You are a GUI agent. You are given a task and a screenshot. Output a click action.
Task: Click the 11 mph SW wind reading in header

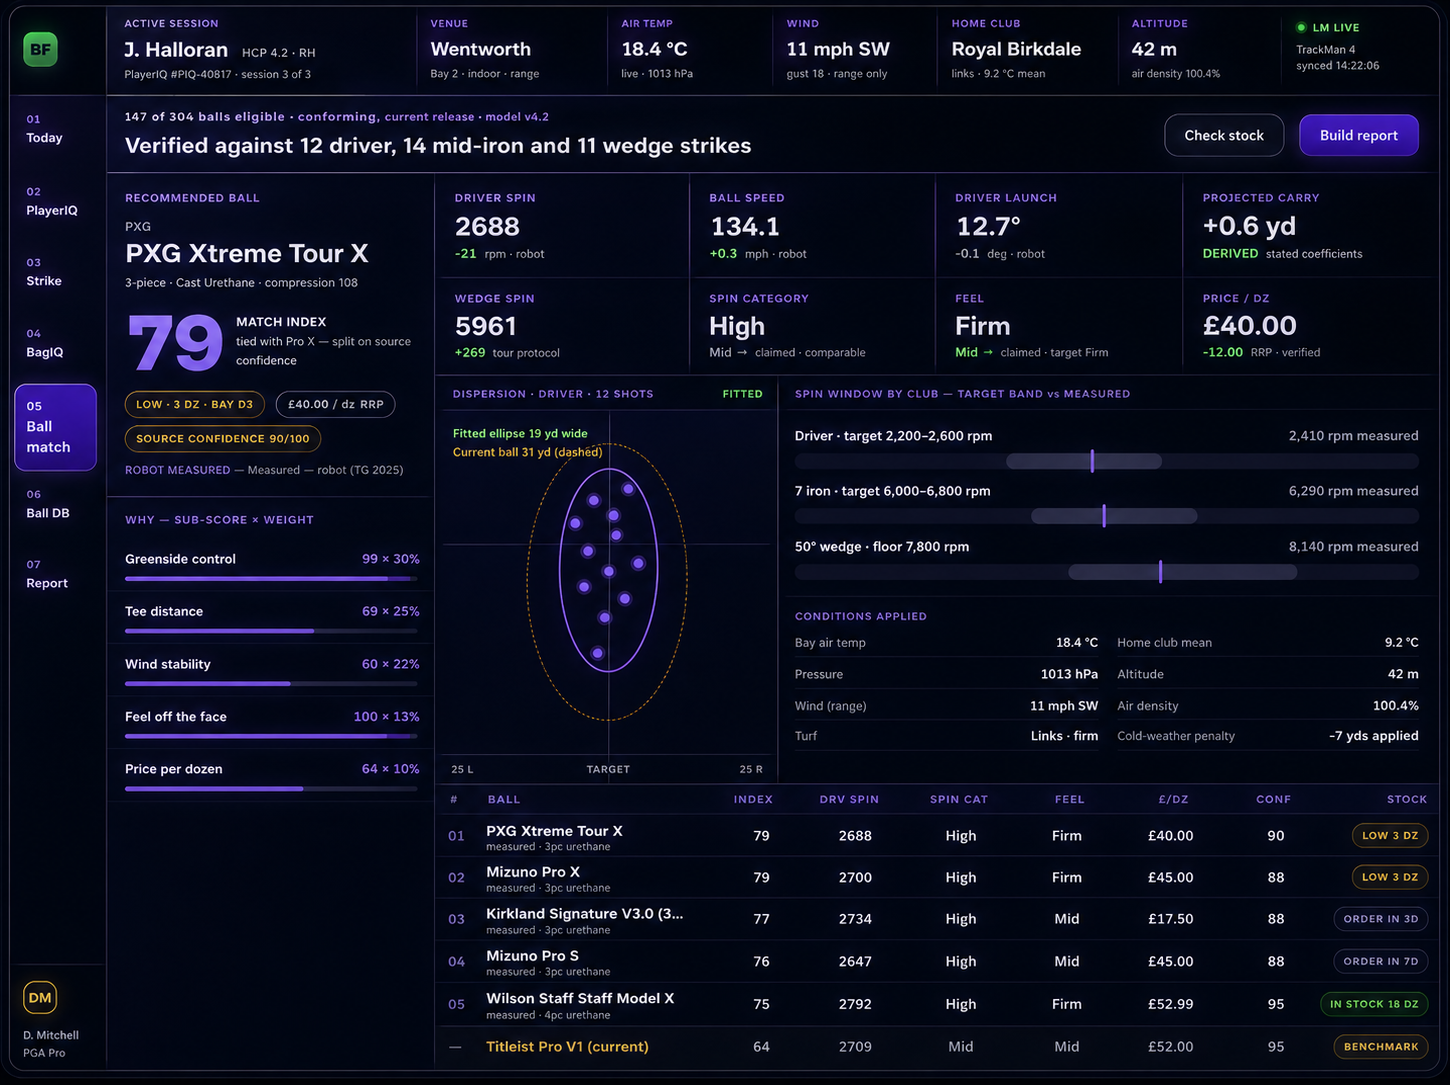tap(838, 49)
